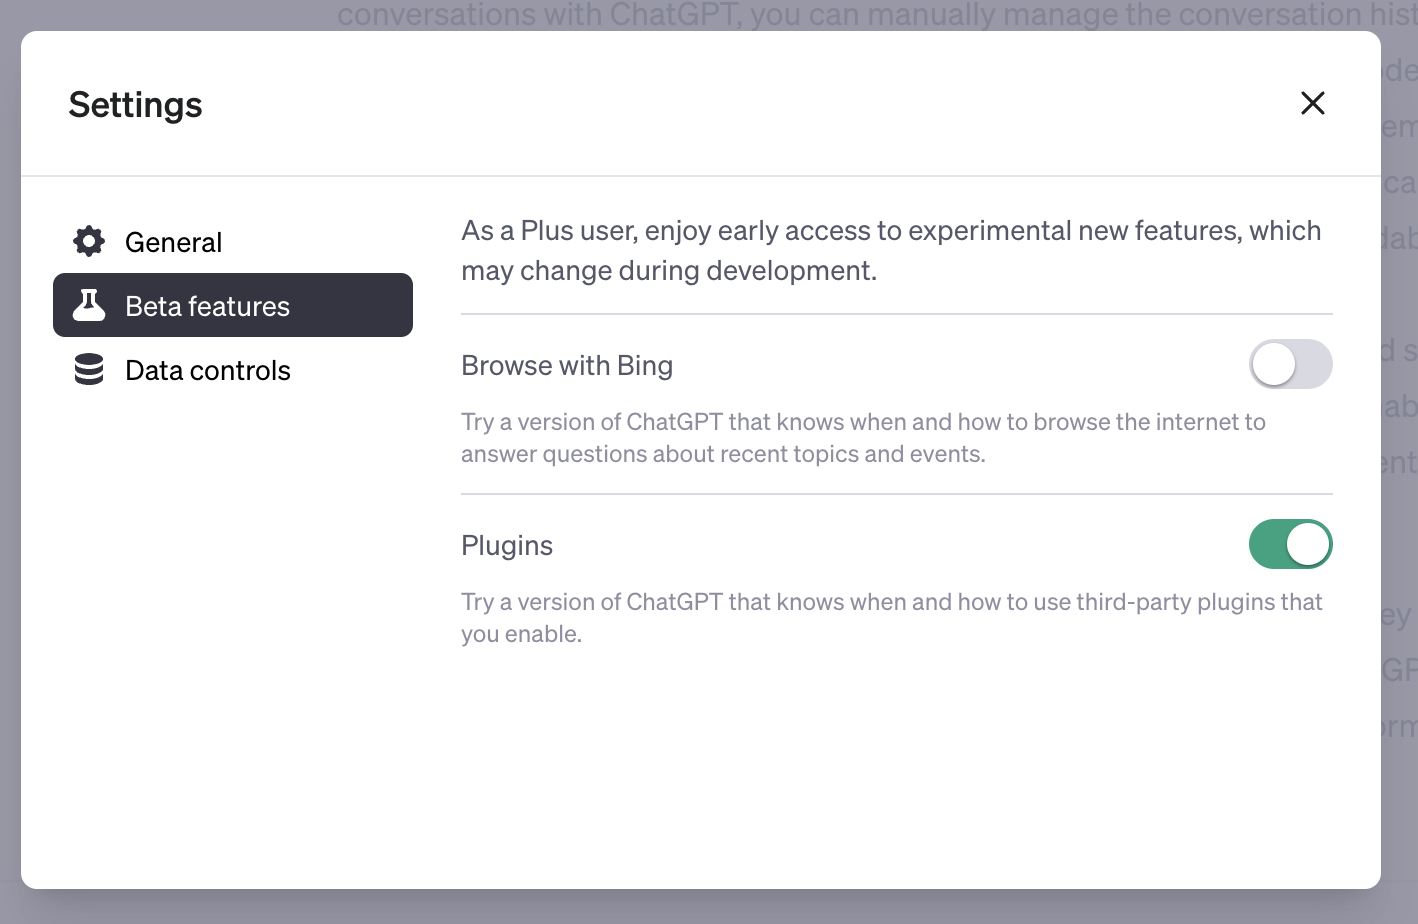Click the database stack icon for Data controls
The height and width of the screenshot is (924, 1418).
click(89, 369)
